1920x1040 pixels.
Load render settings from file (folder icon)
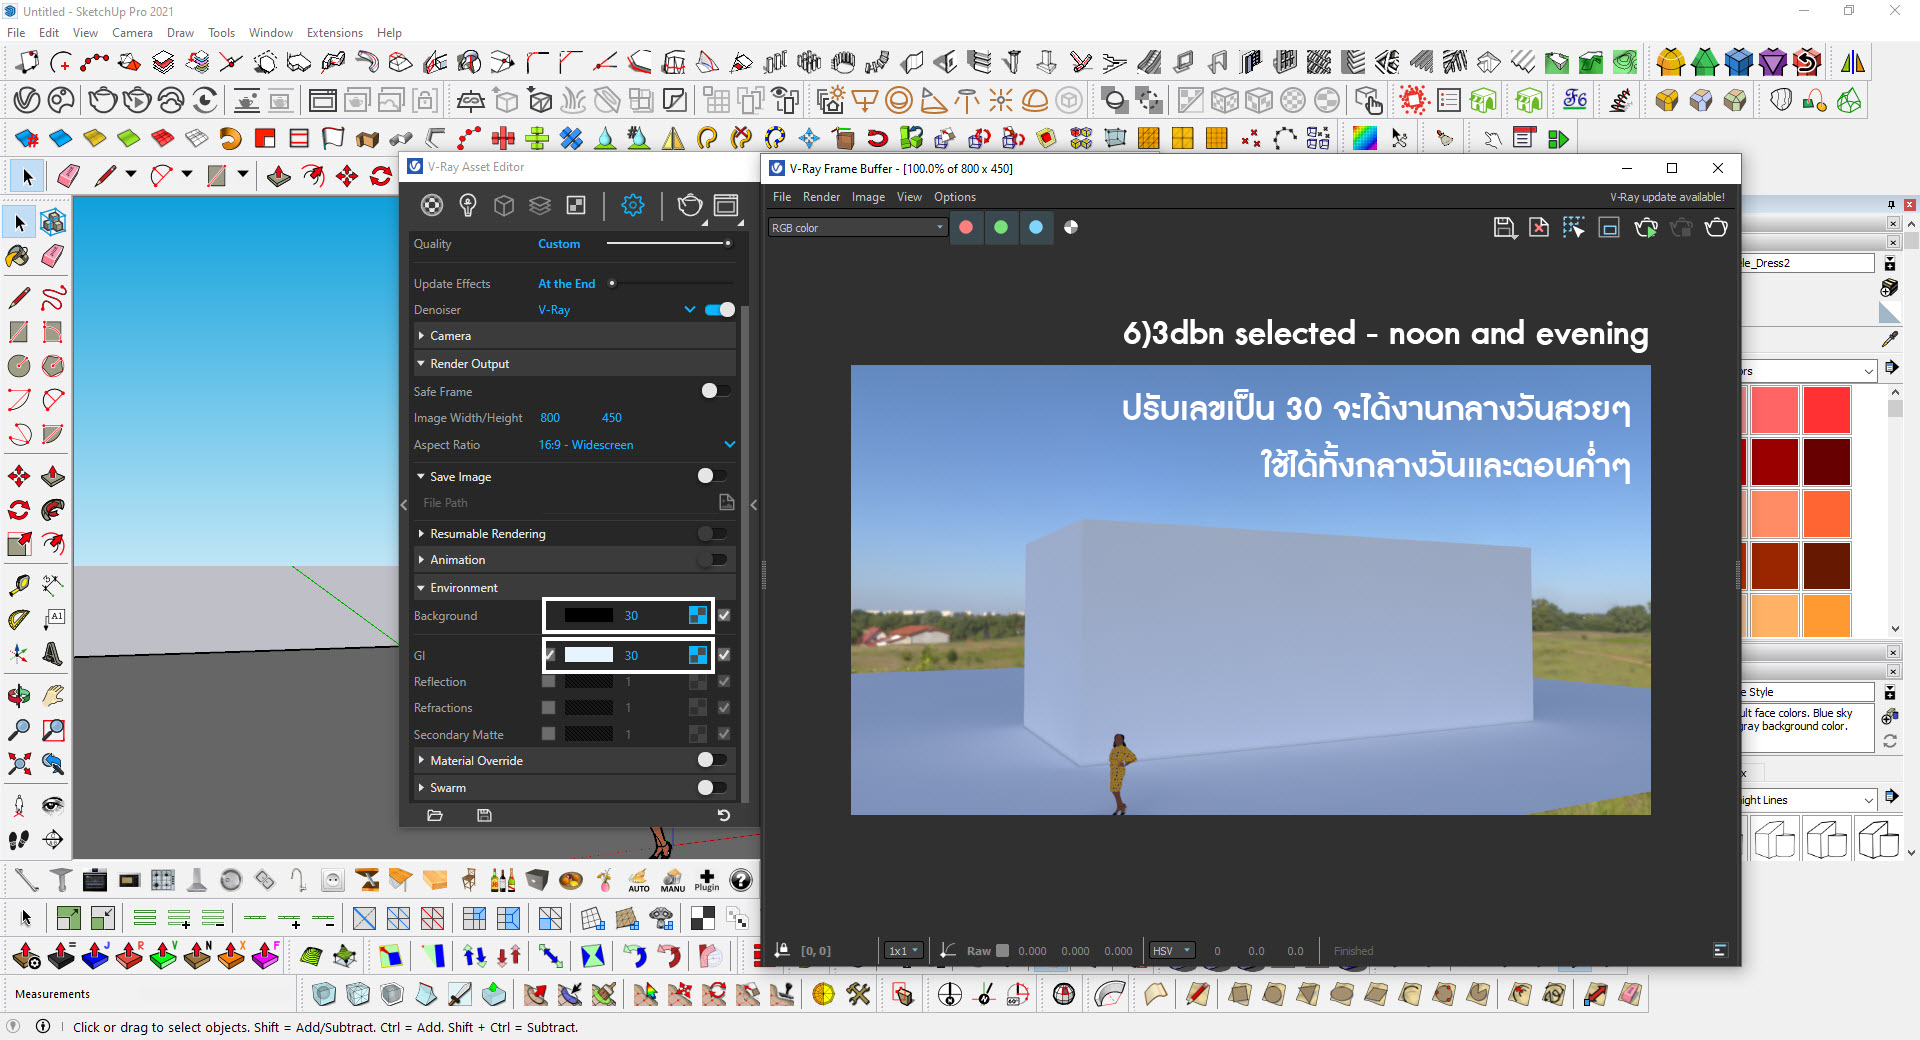point(435,815)
